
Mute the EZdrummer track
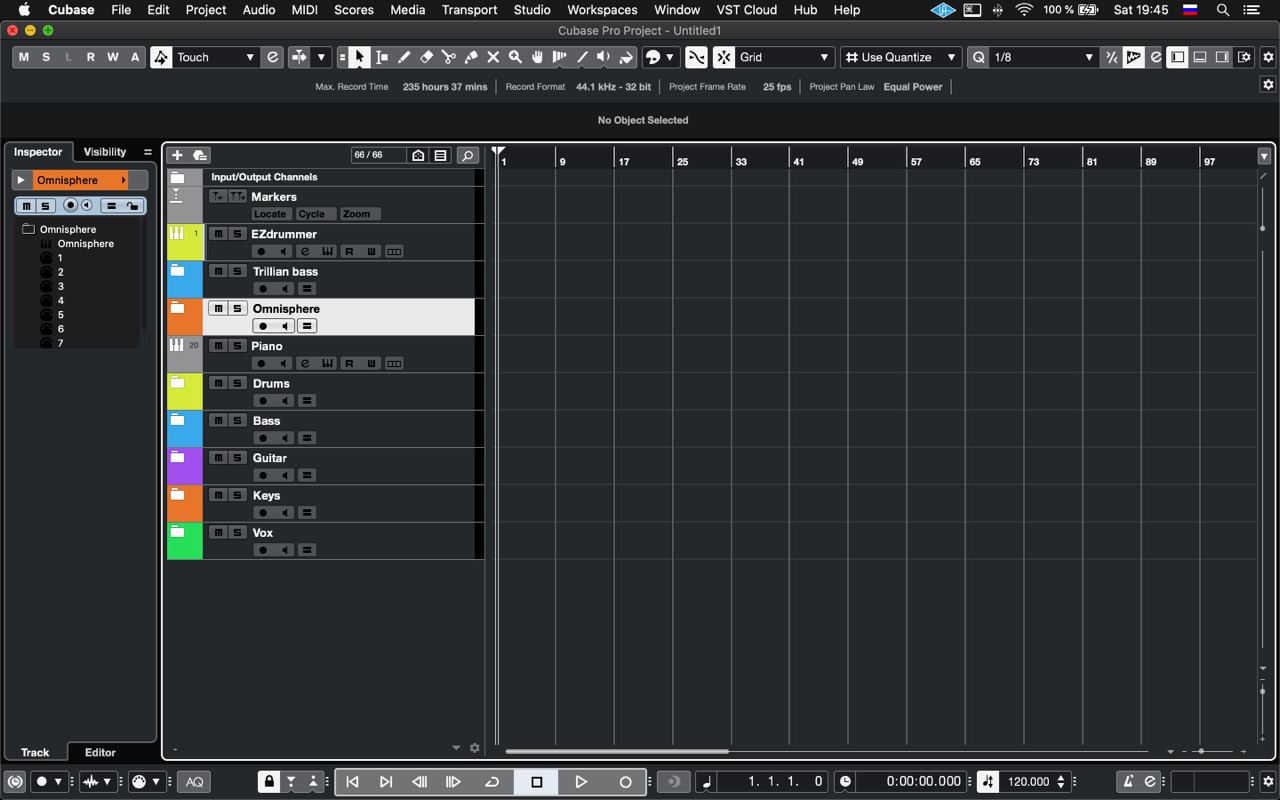(x=218, y=234)
